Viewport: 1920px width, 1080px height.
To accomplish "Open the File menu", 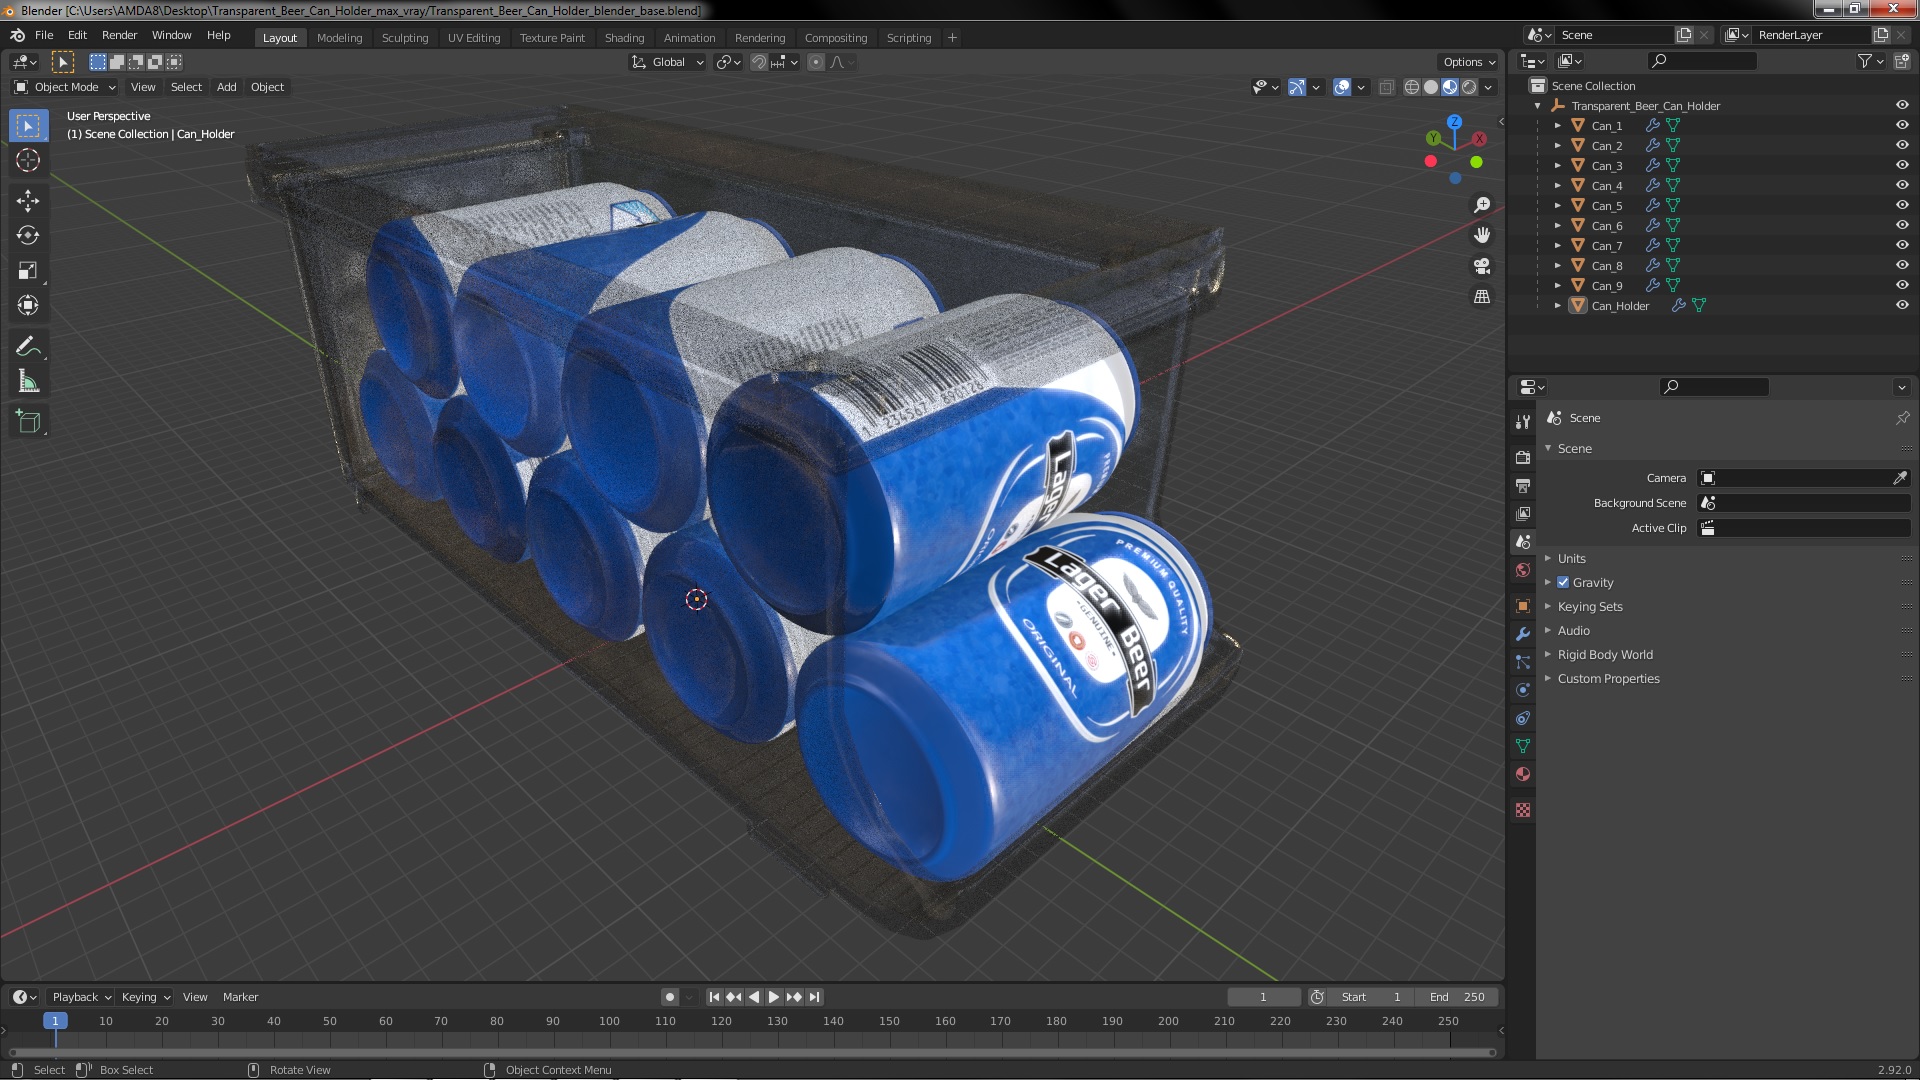I will [x=44, y=35].
